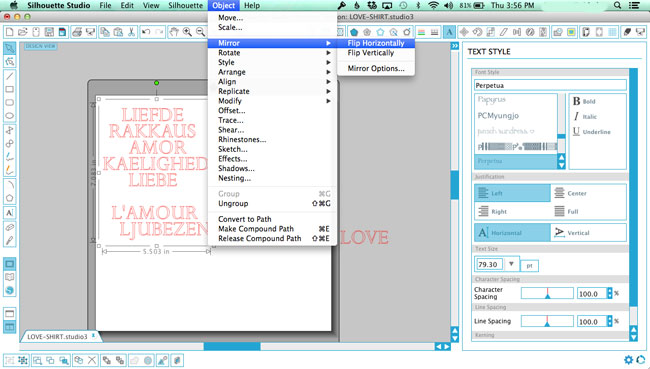
Task: Select the Line drawing tool
Action: click(x=10, y=76)
